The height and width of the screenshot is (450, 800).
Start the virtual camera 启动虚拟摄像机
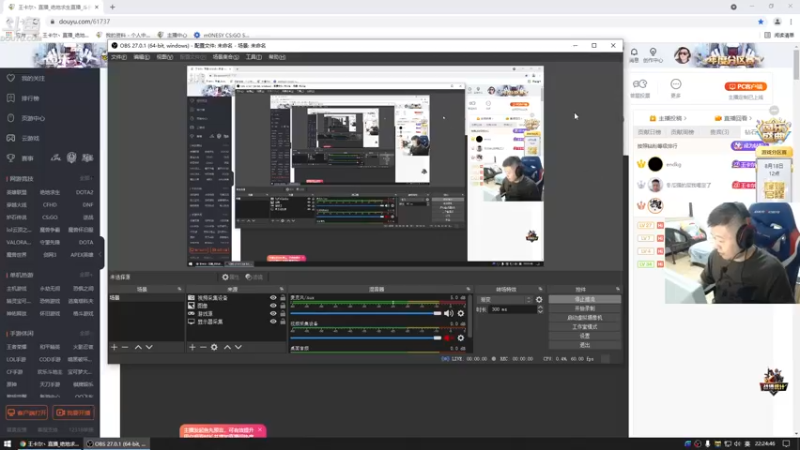[x=585, y=318]
